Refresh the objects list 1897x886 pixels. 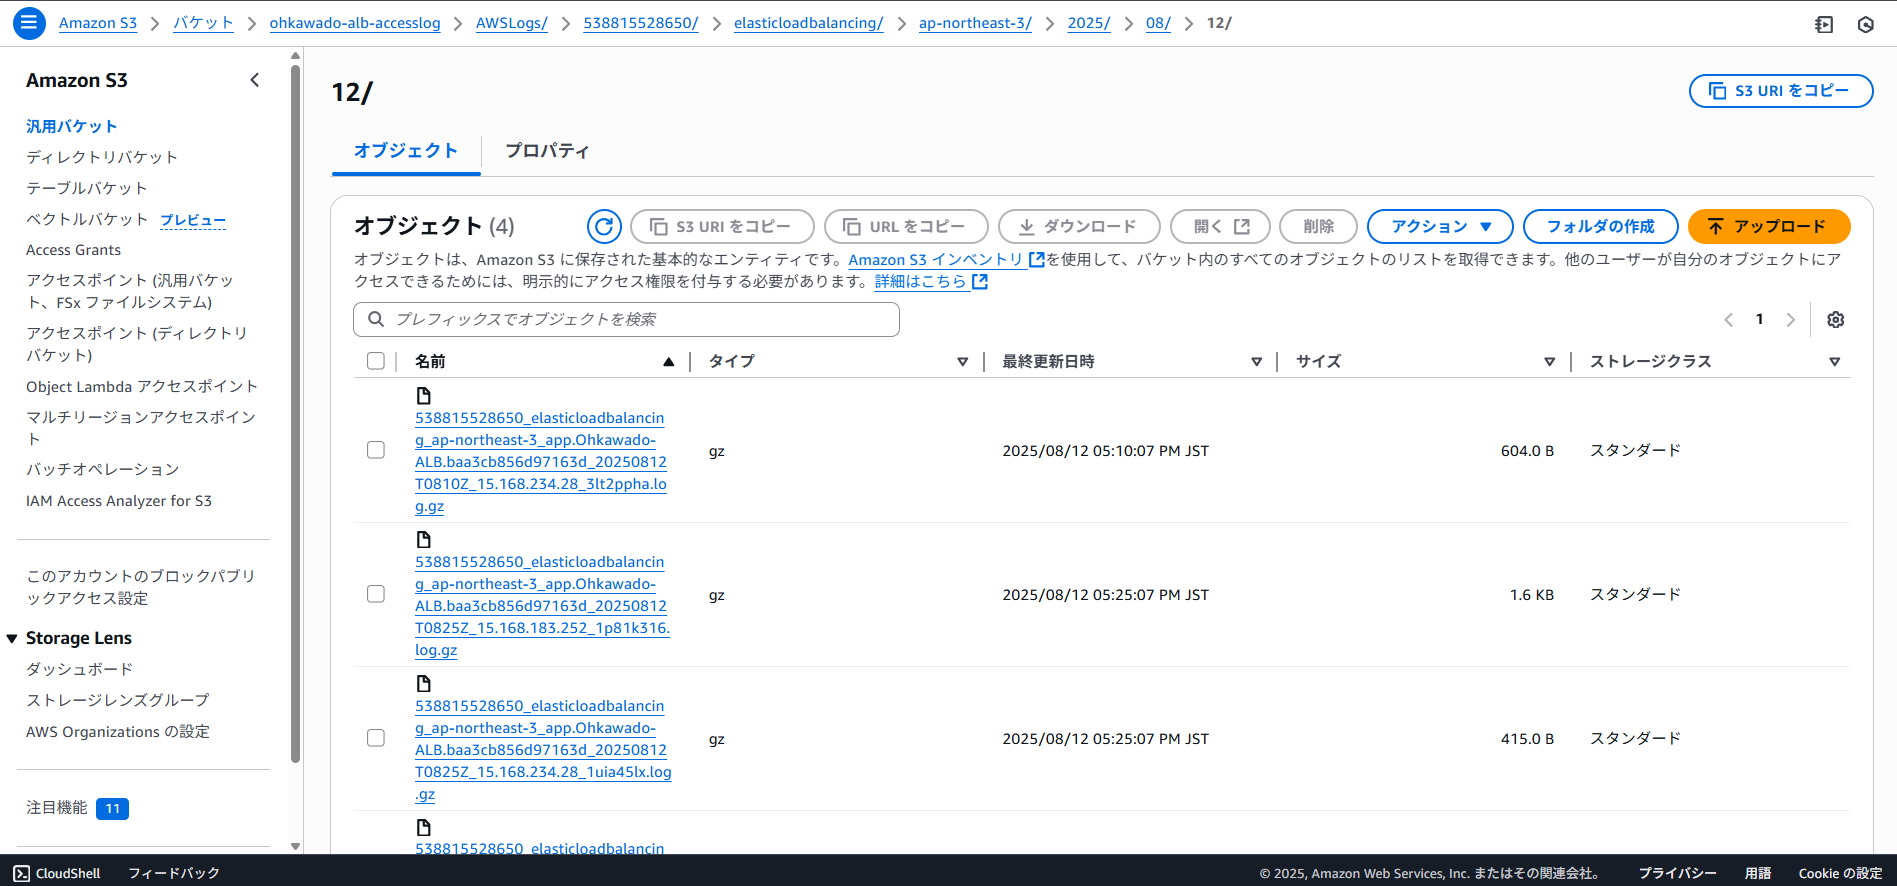(x=604, y=226)
